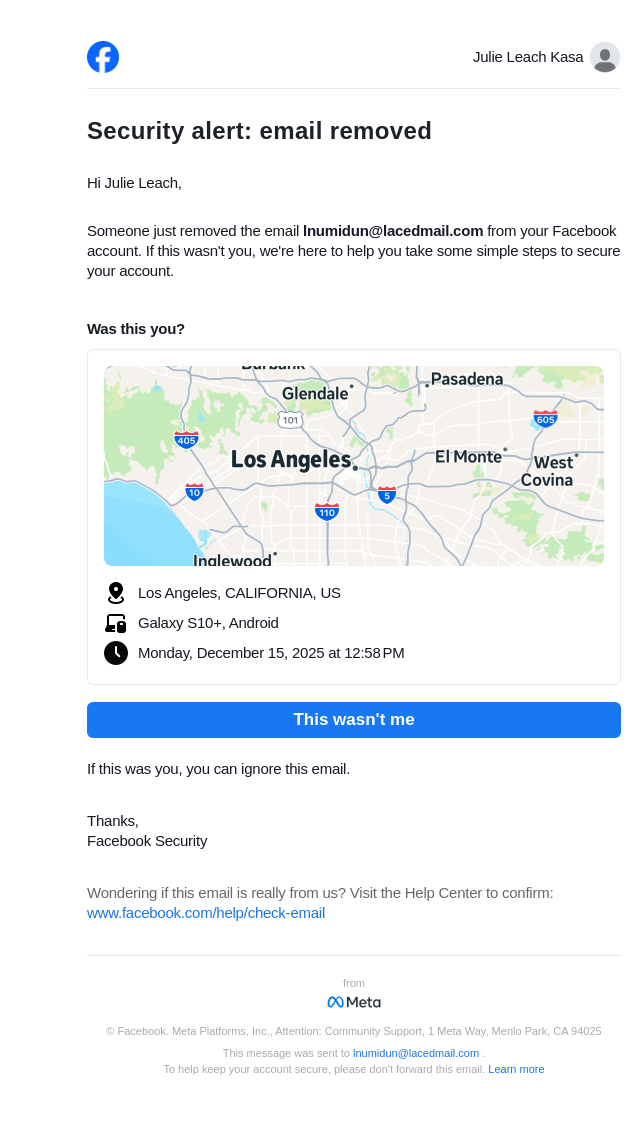Image resolution: width=624 pixels, height=1125 pixels.
Task: Click the footer lnumidun@lacedmail.com address link
Action: [416, 1053]
